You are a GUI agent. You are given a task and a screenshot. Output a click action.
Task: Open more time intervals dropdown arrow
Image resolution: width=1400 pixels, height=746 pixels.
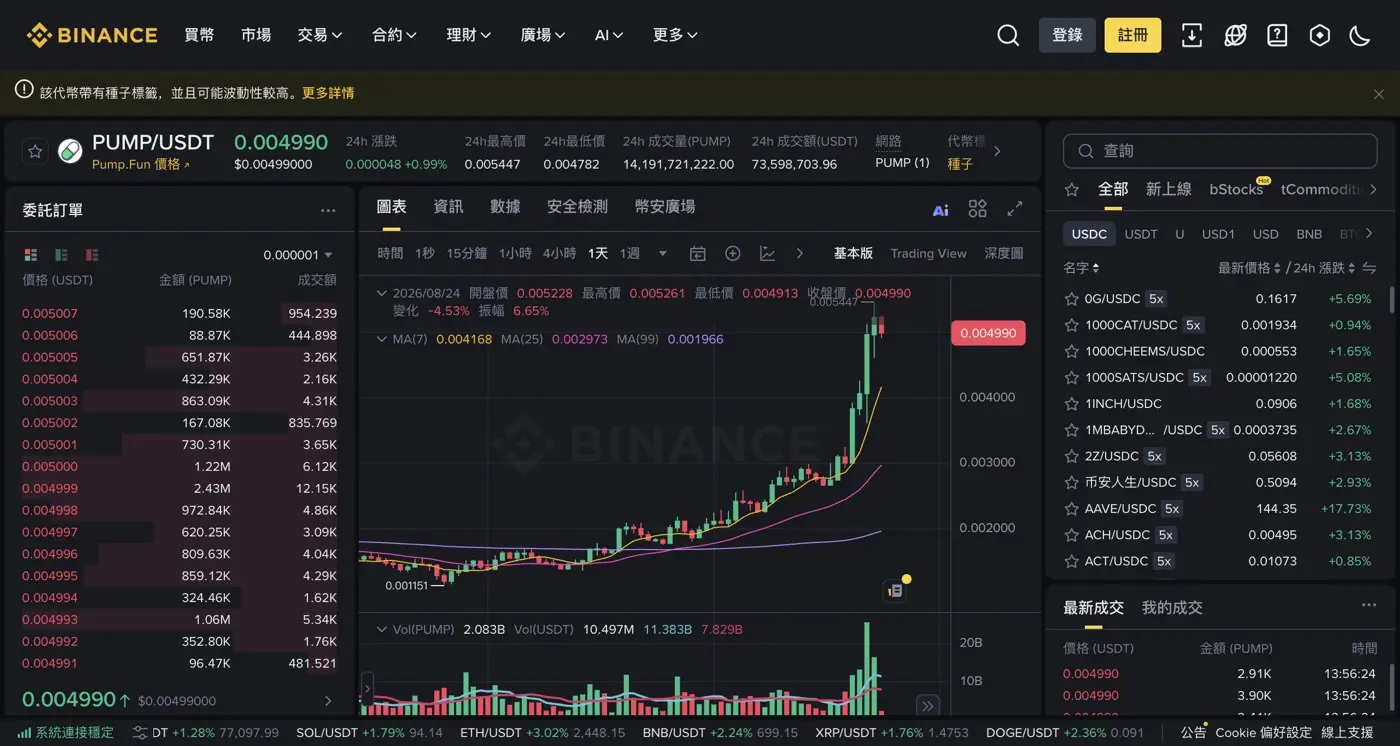coord(662,254)
